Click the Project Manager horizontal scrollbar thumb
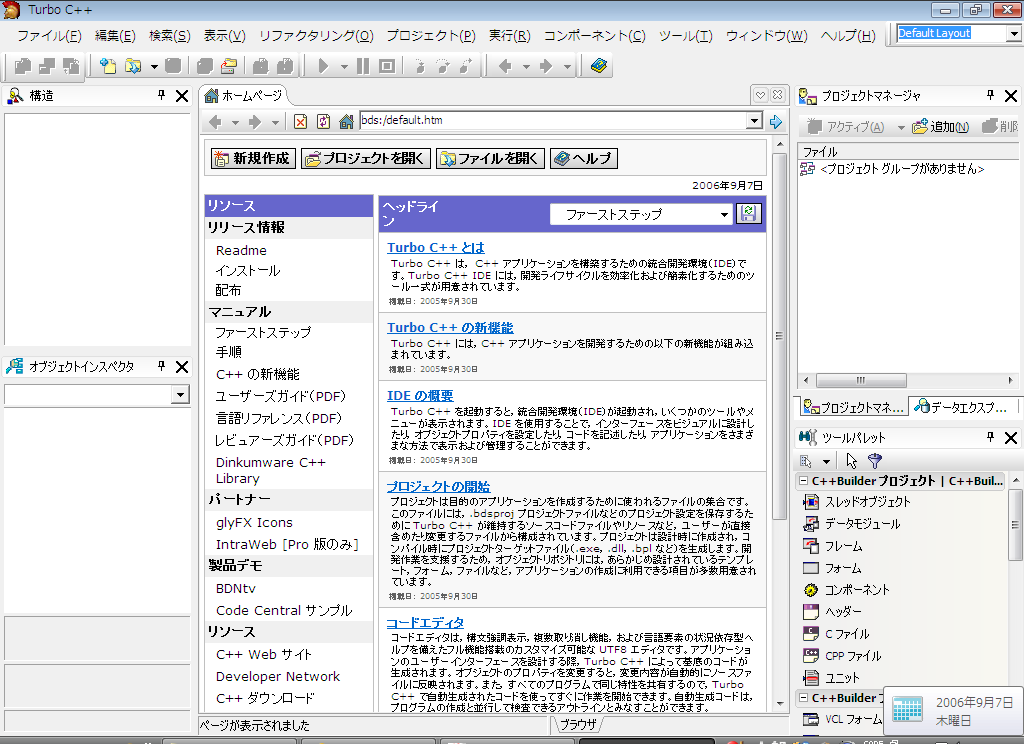 861,380
